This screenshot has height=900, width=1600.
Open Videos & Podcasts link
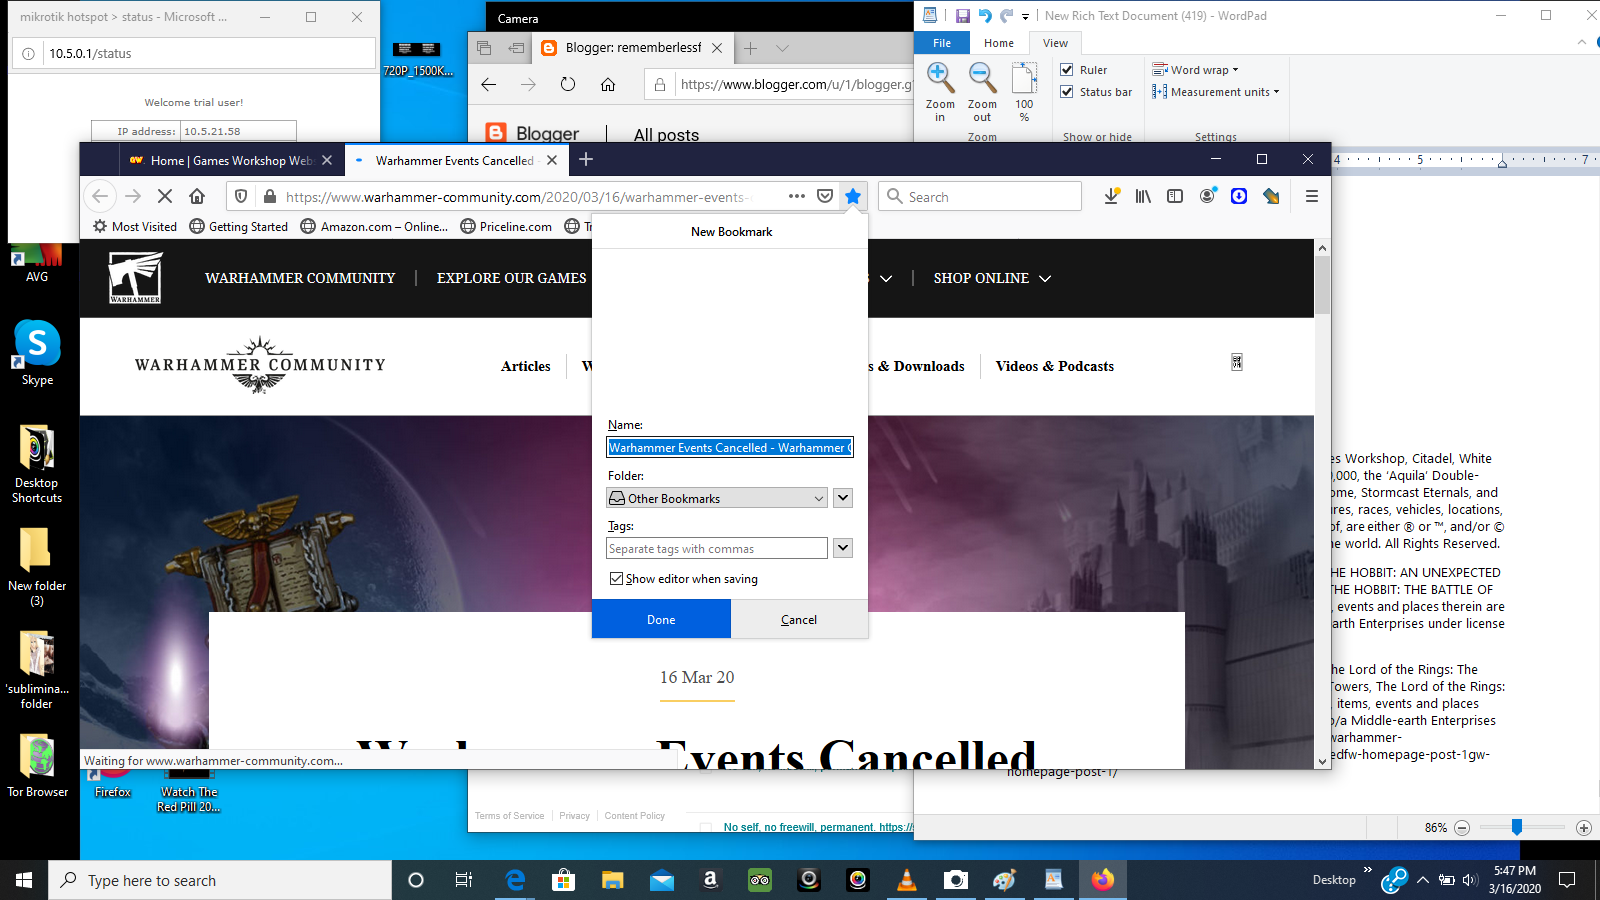pyautogui.click(x=1055, y=366)
